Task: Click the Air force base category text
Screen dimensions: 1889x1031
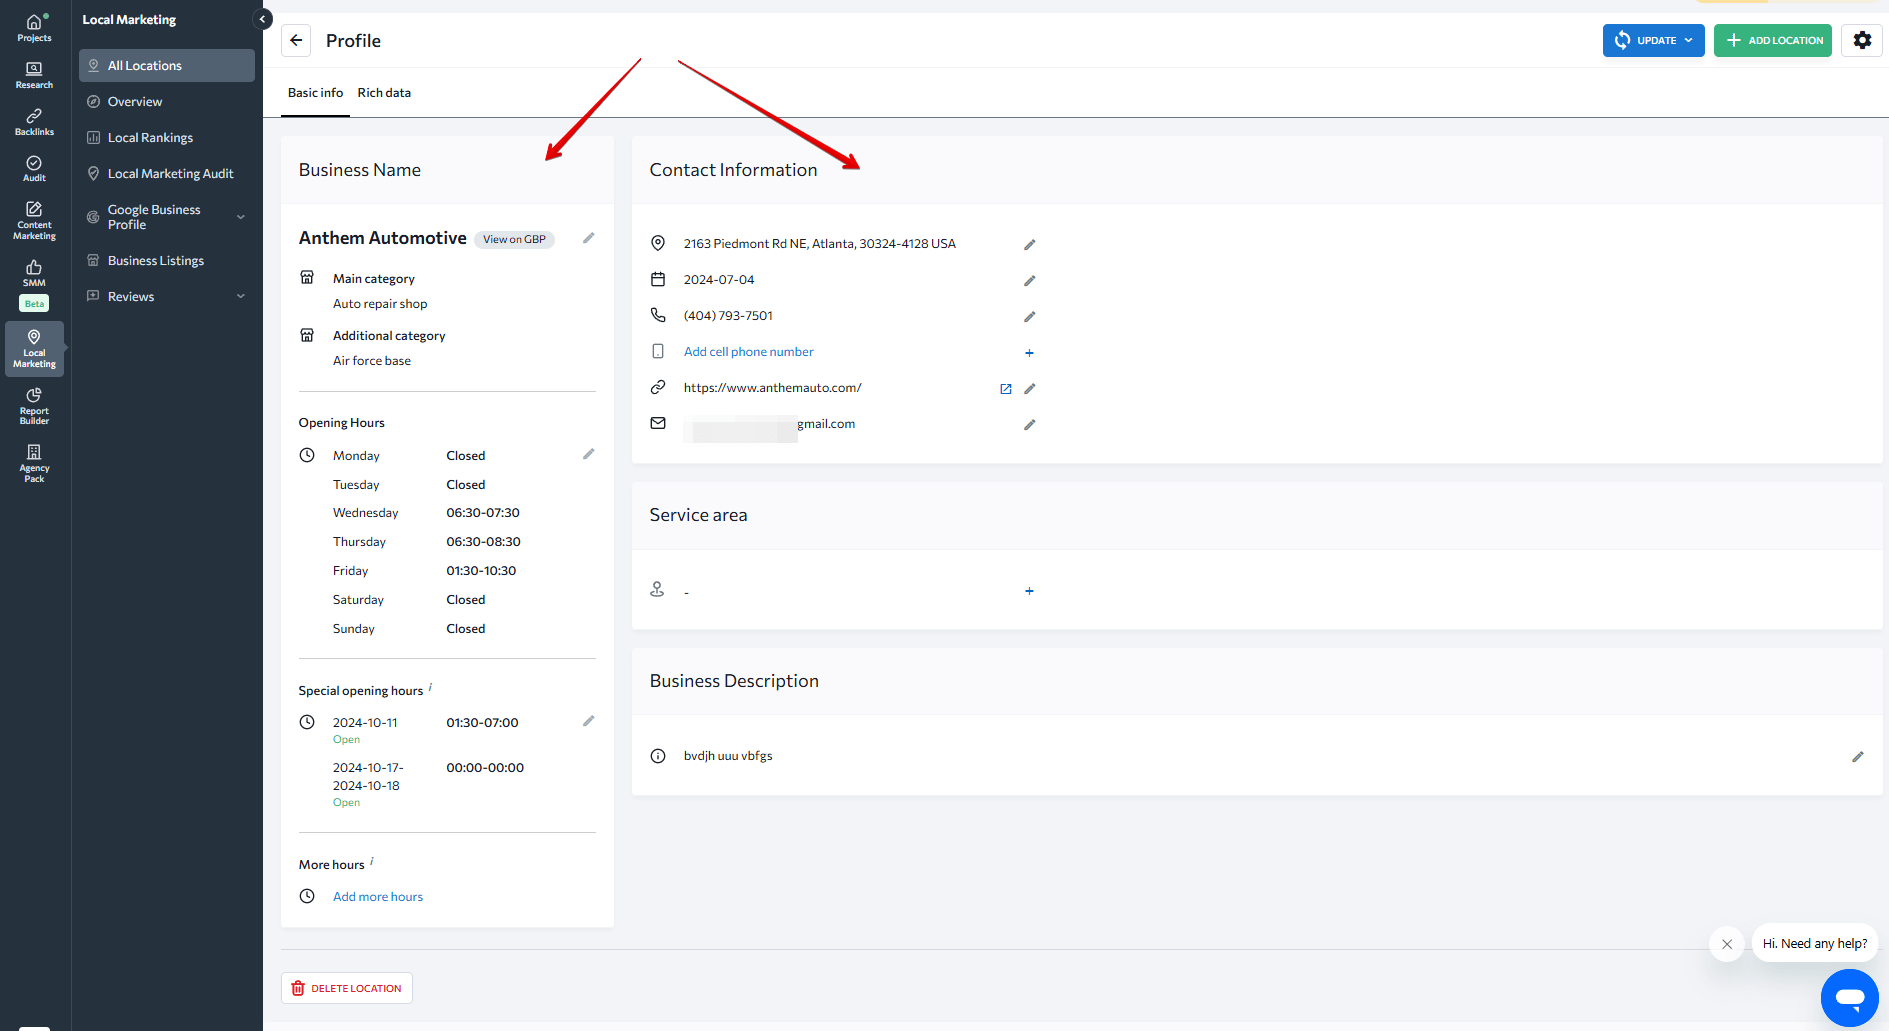Action: pos(372,361)
